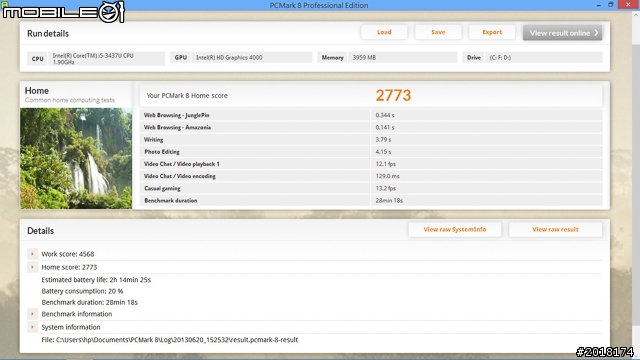Click the Intel HD Graphics 4000 field
This screenshot has height=360, width=640.
[x=252, y=58]
